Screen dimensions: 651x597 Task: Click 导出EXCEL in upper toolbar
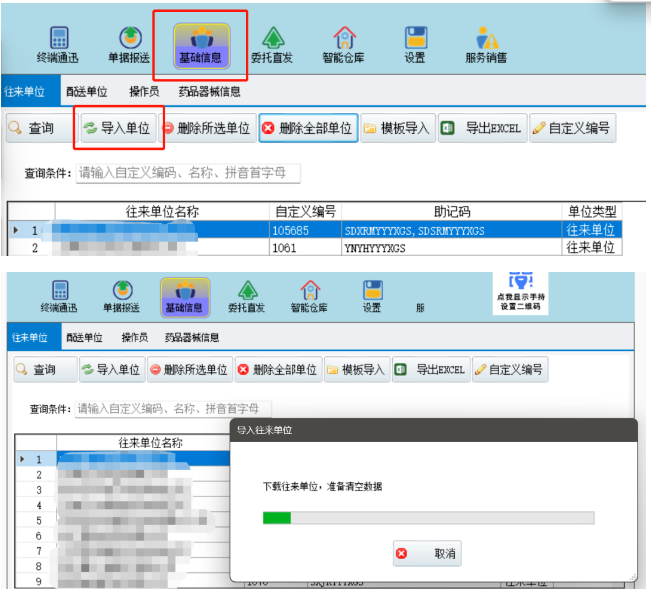pos(483,128)
